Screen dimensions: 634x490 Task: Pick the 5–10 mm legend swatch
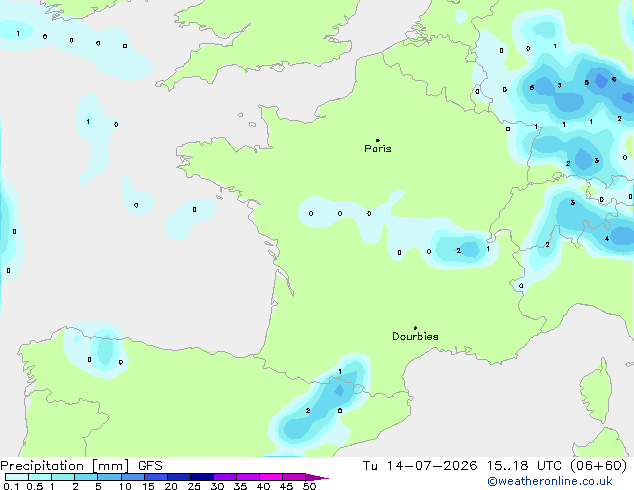pyautogui.click(x=109, y=477)
